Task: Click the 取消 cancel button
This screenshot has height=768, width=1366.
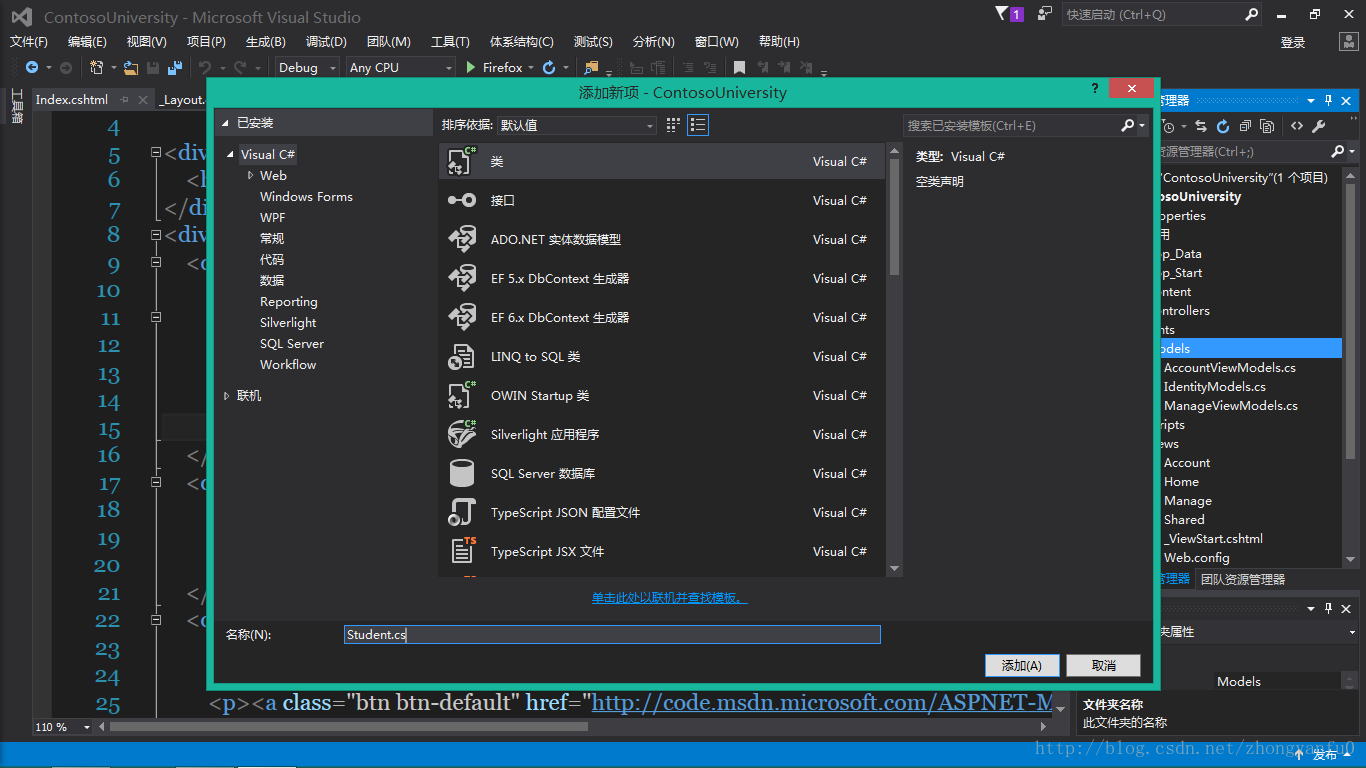Action: coord(1104,665)
